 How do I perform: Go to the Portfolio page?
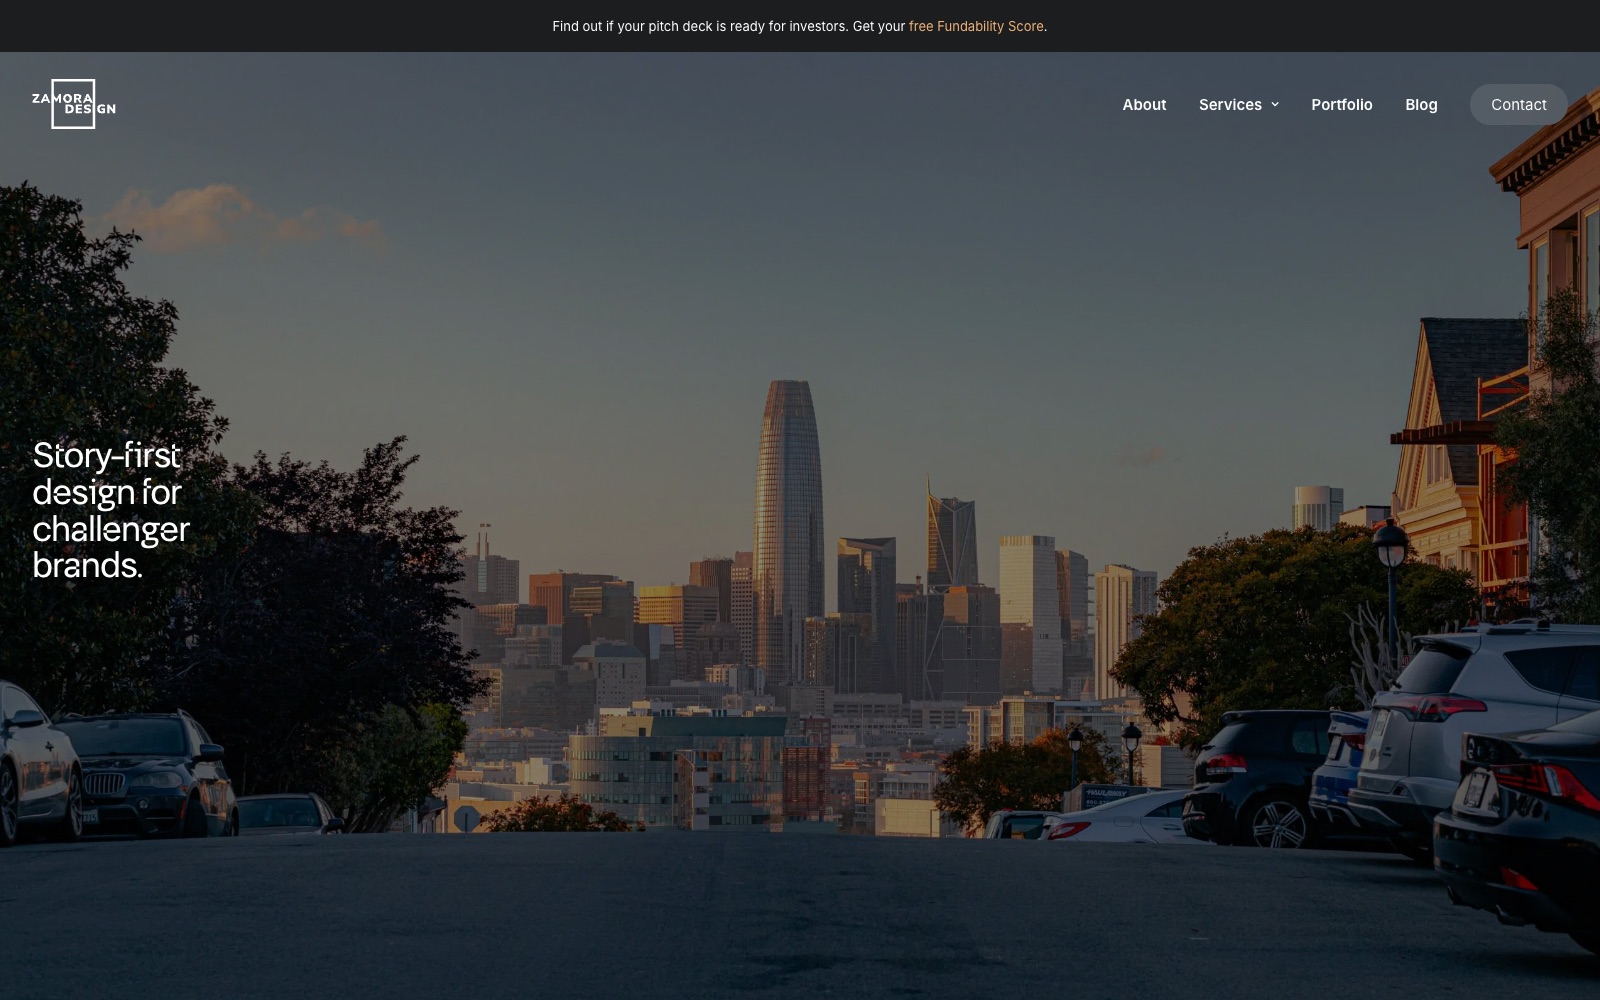[1342, 104]
